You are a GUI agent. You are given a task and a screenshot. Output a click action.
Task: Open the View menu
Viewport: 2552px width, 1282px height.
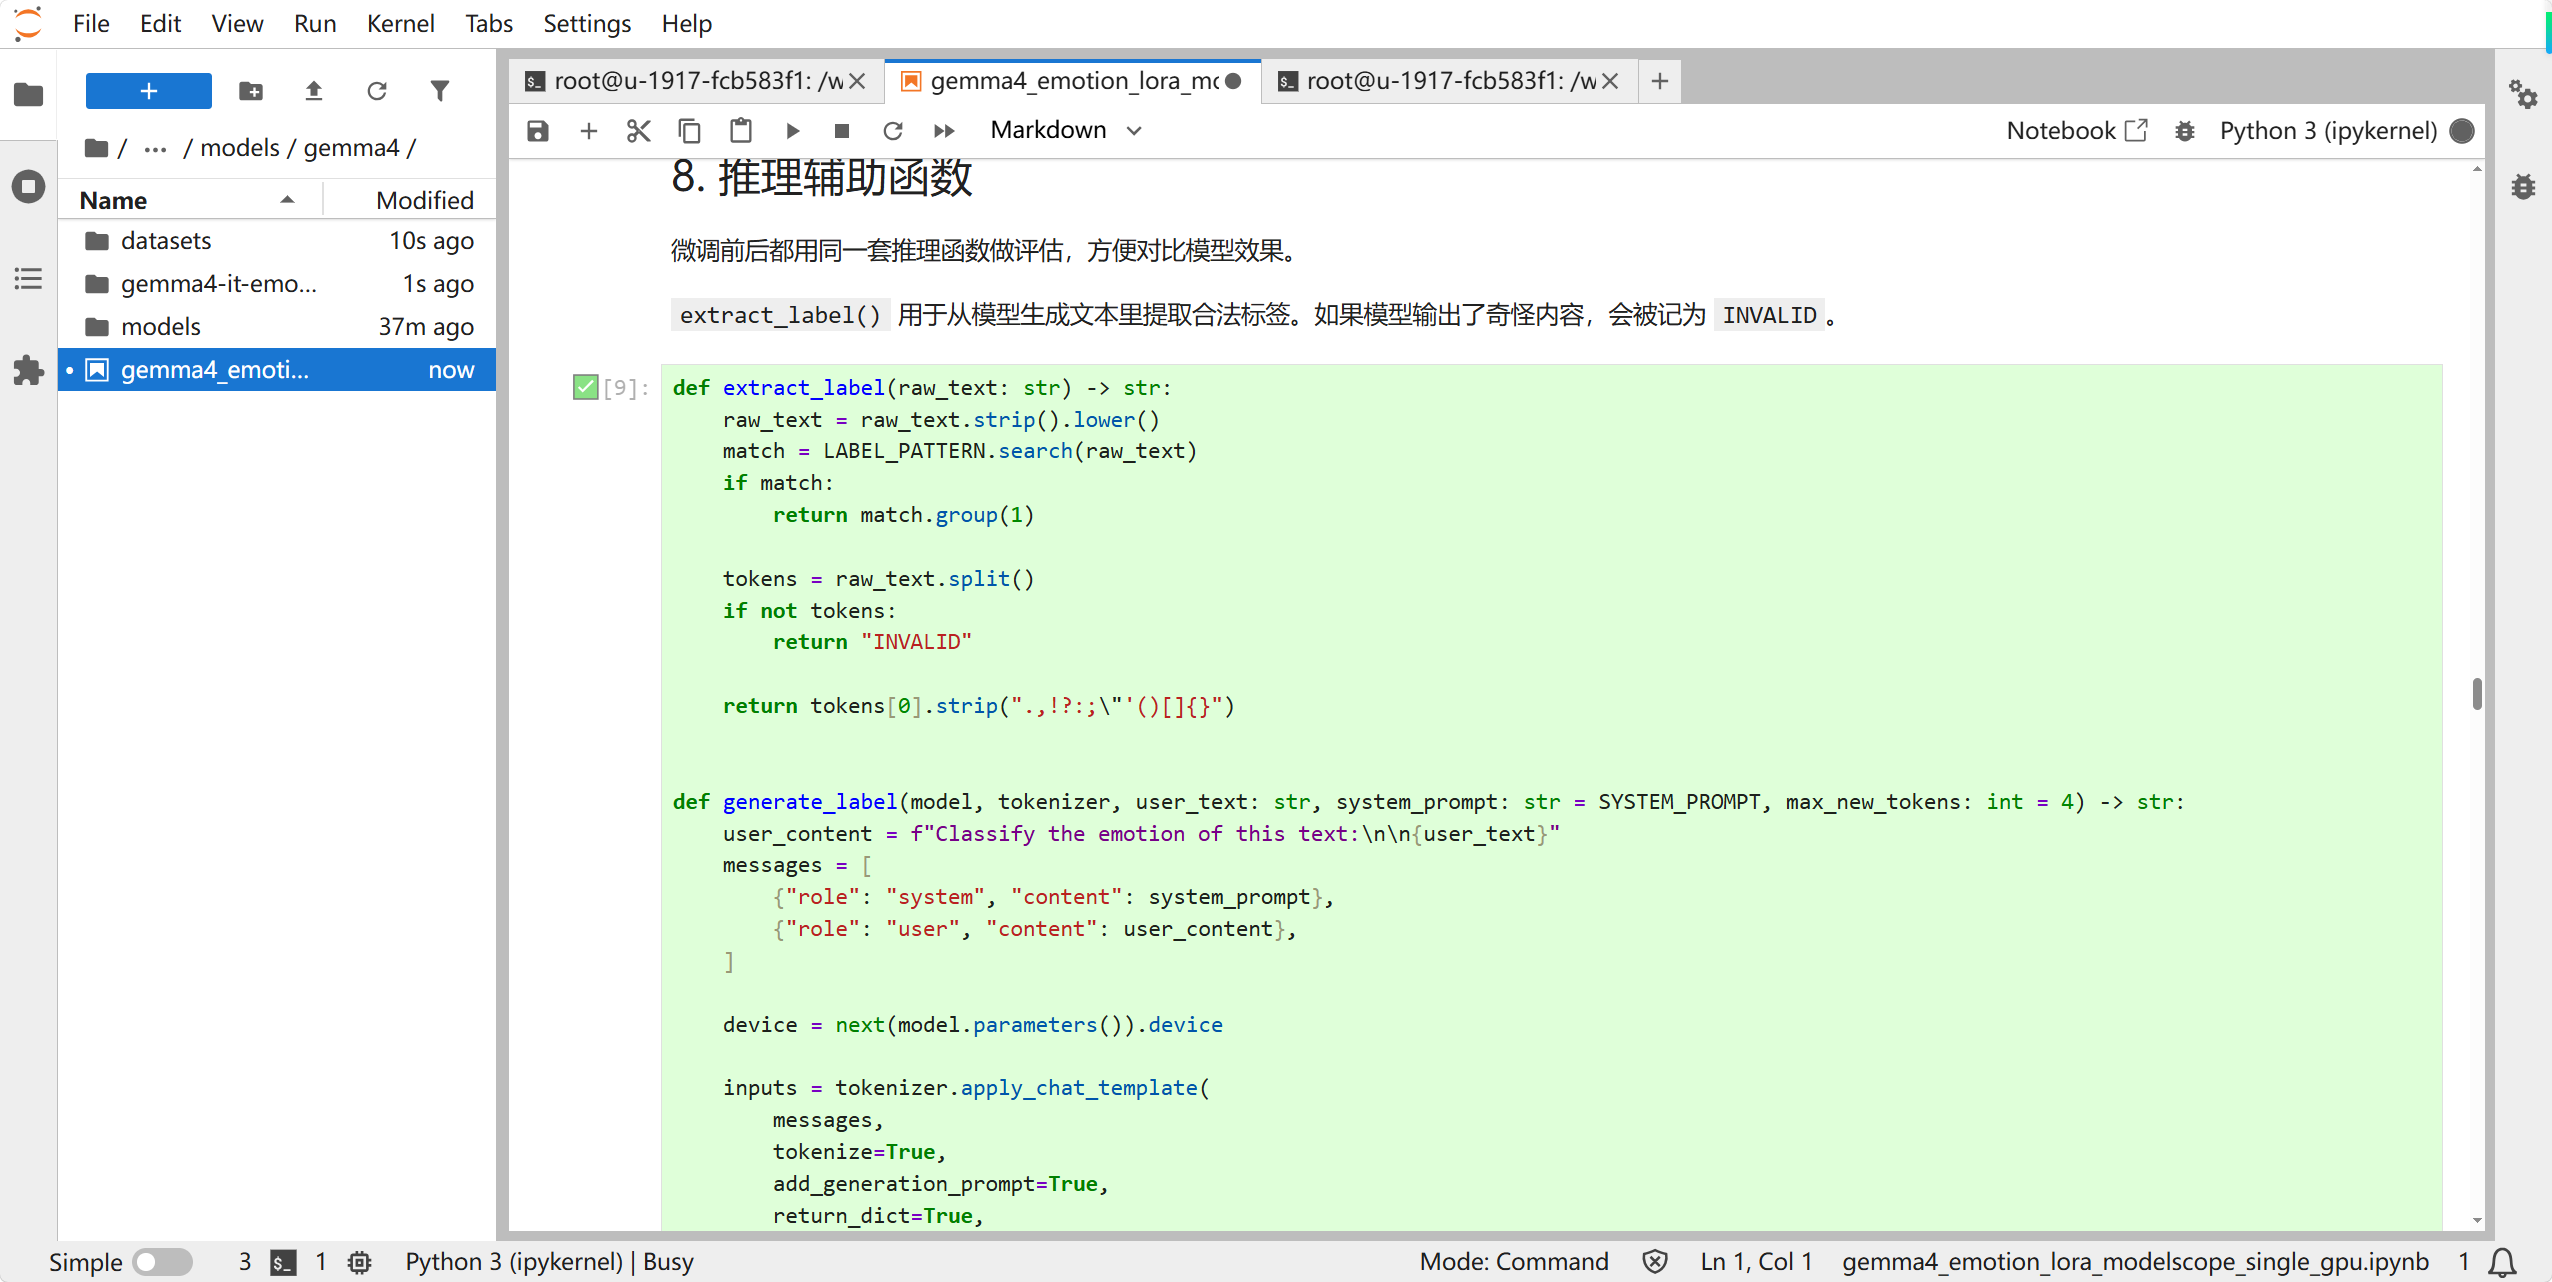[237, 23]
